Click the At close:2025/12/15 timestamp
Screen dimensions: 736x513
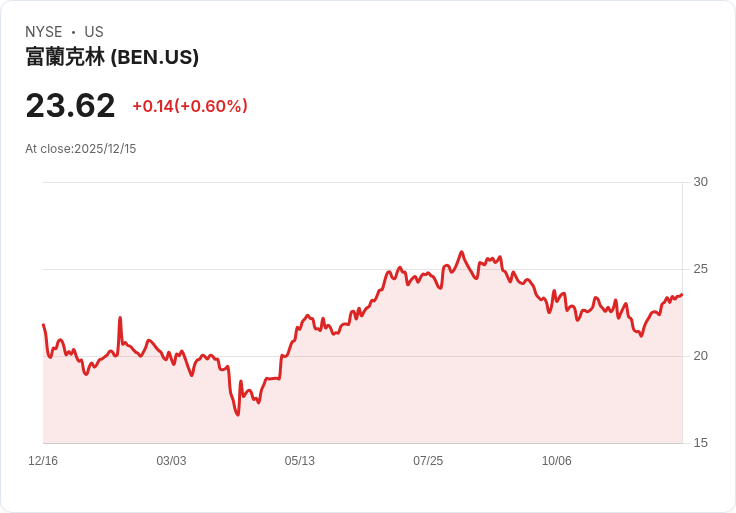pyautogui.click(x=81, y=149)
